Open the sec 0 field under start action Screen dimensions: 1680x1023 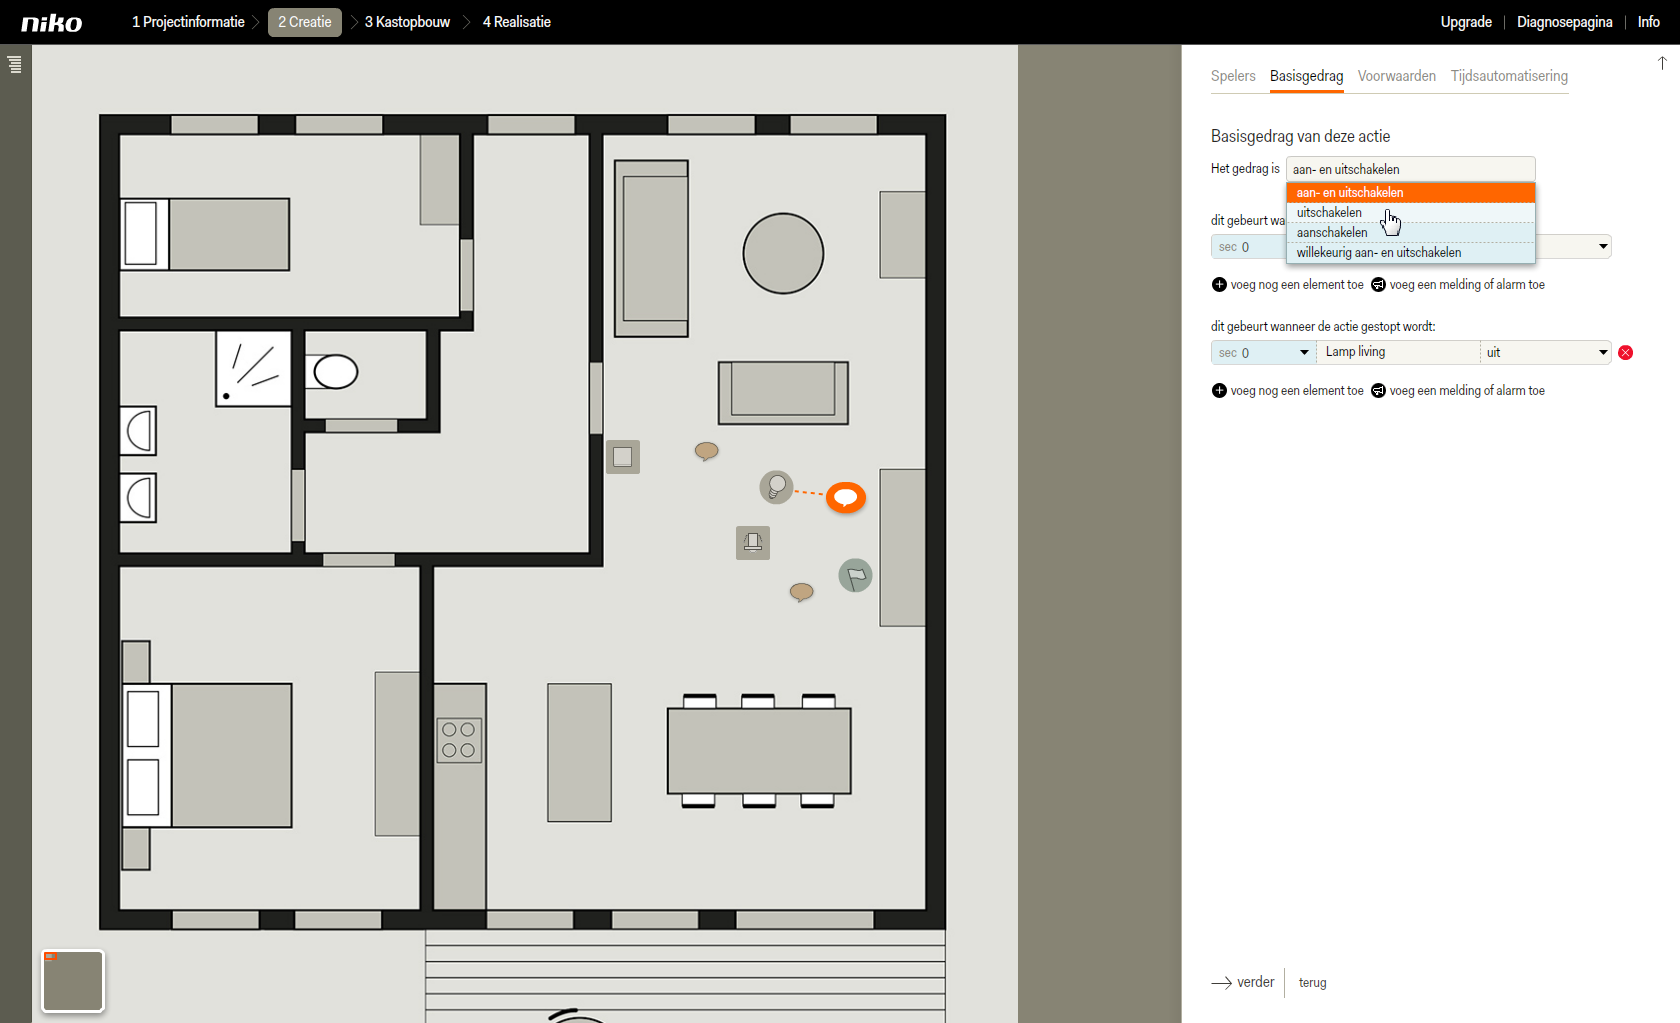click(1248, 247)
